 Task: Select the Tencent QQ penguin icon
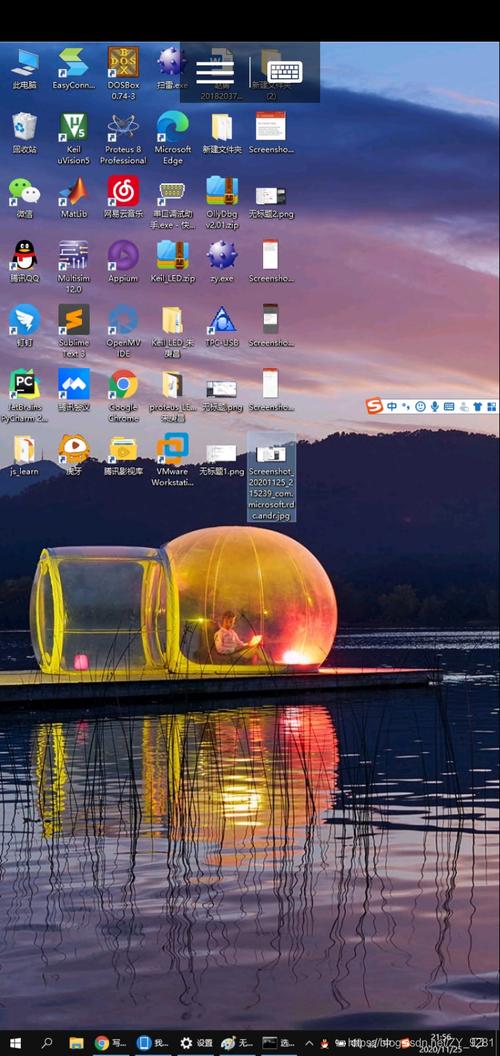24,261
